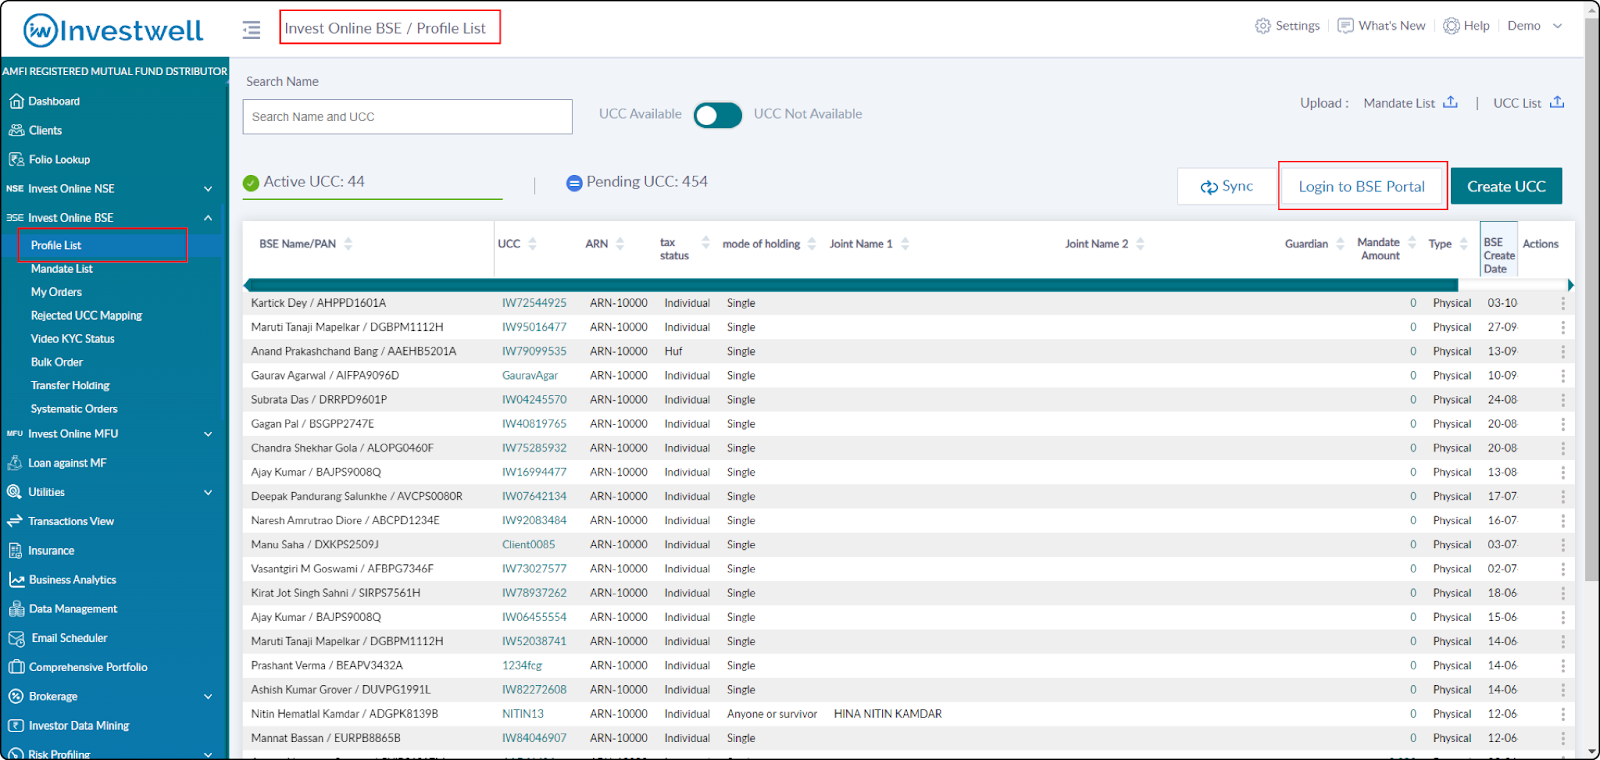
Task: Click the page vertical scrollbar
Action: pyautogui.click(x=1592, y=300)
